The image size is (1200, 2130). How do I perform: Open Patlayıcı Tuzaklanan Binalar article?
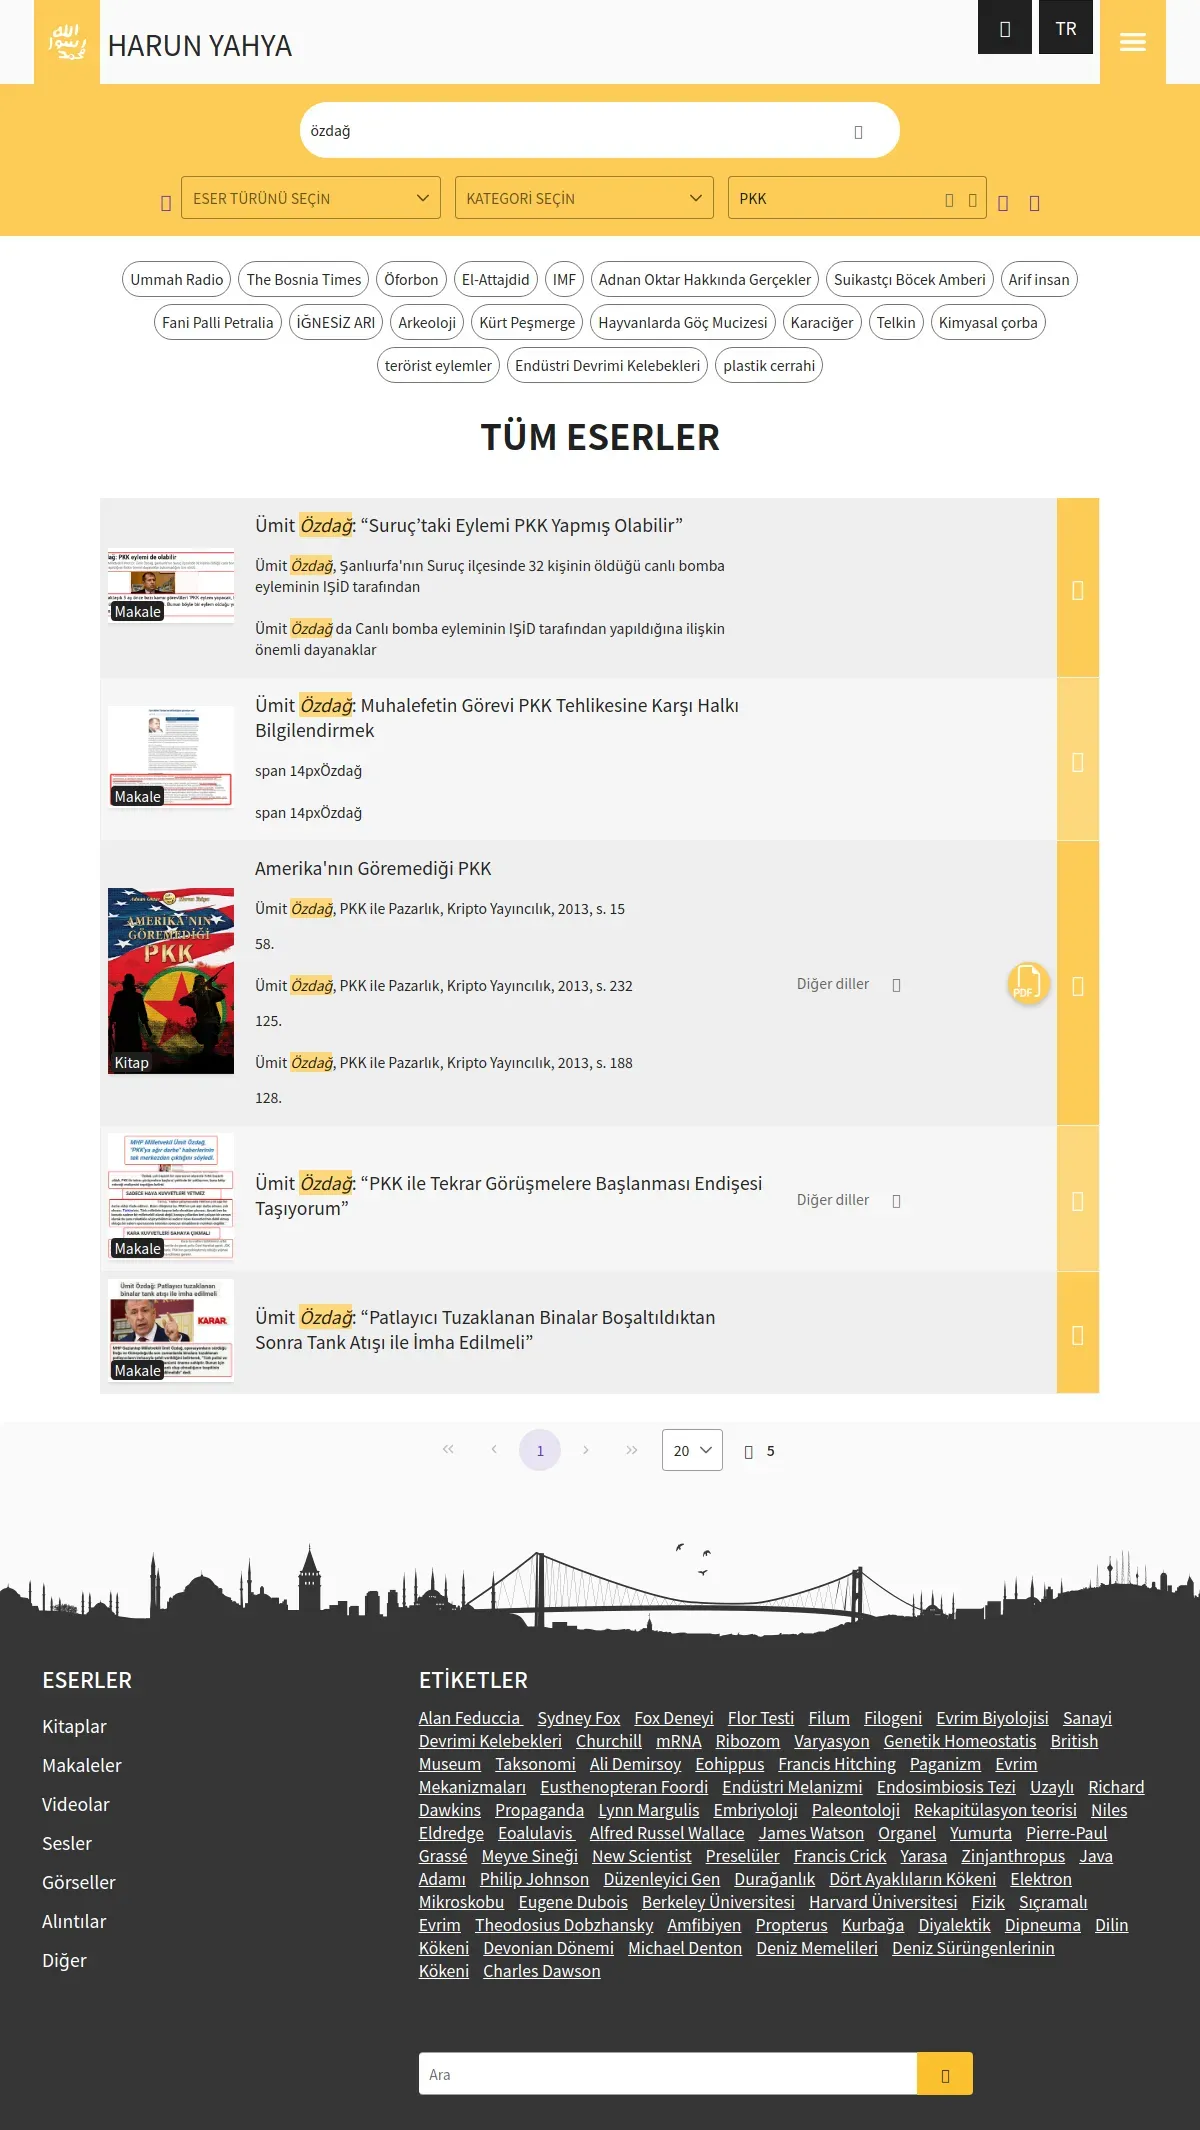click(x=485, y=1330)
